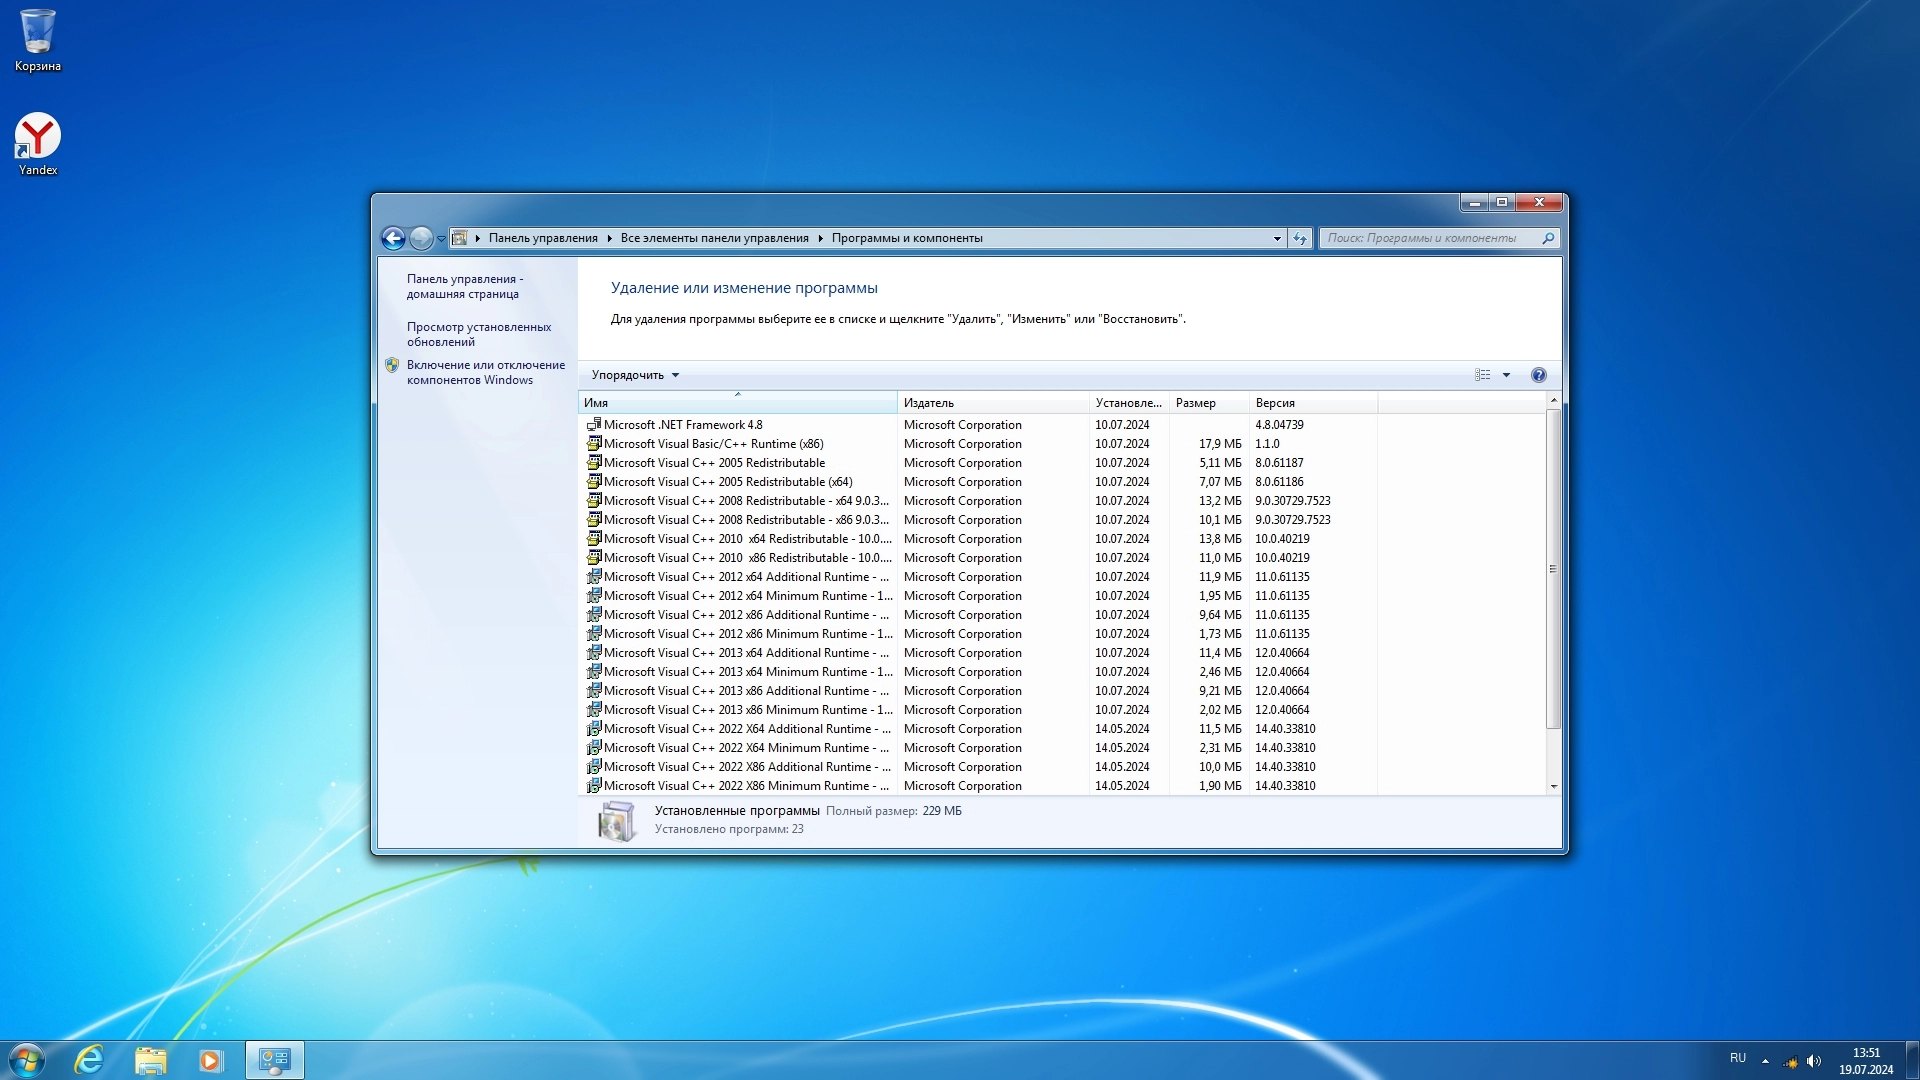Click the Back navigation arrow button
Viewport: 1920px width, 1080px height.
(x=393, y=238)
